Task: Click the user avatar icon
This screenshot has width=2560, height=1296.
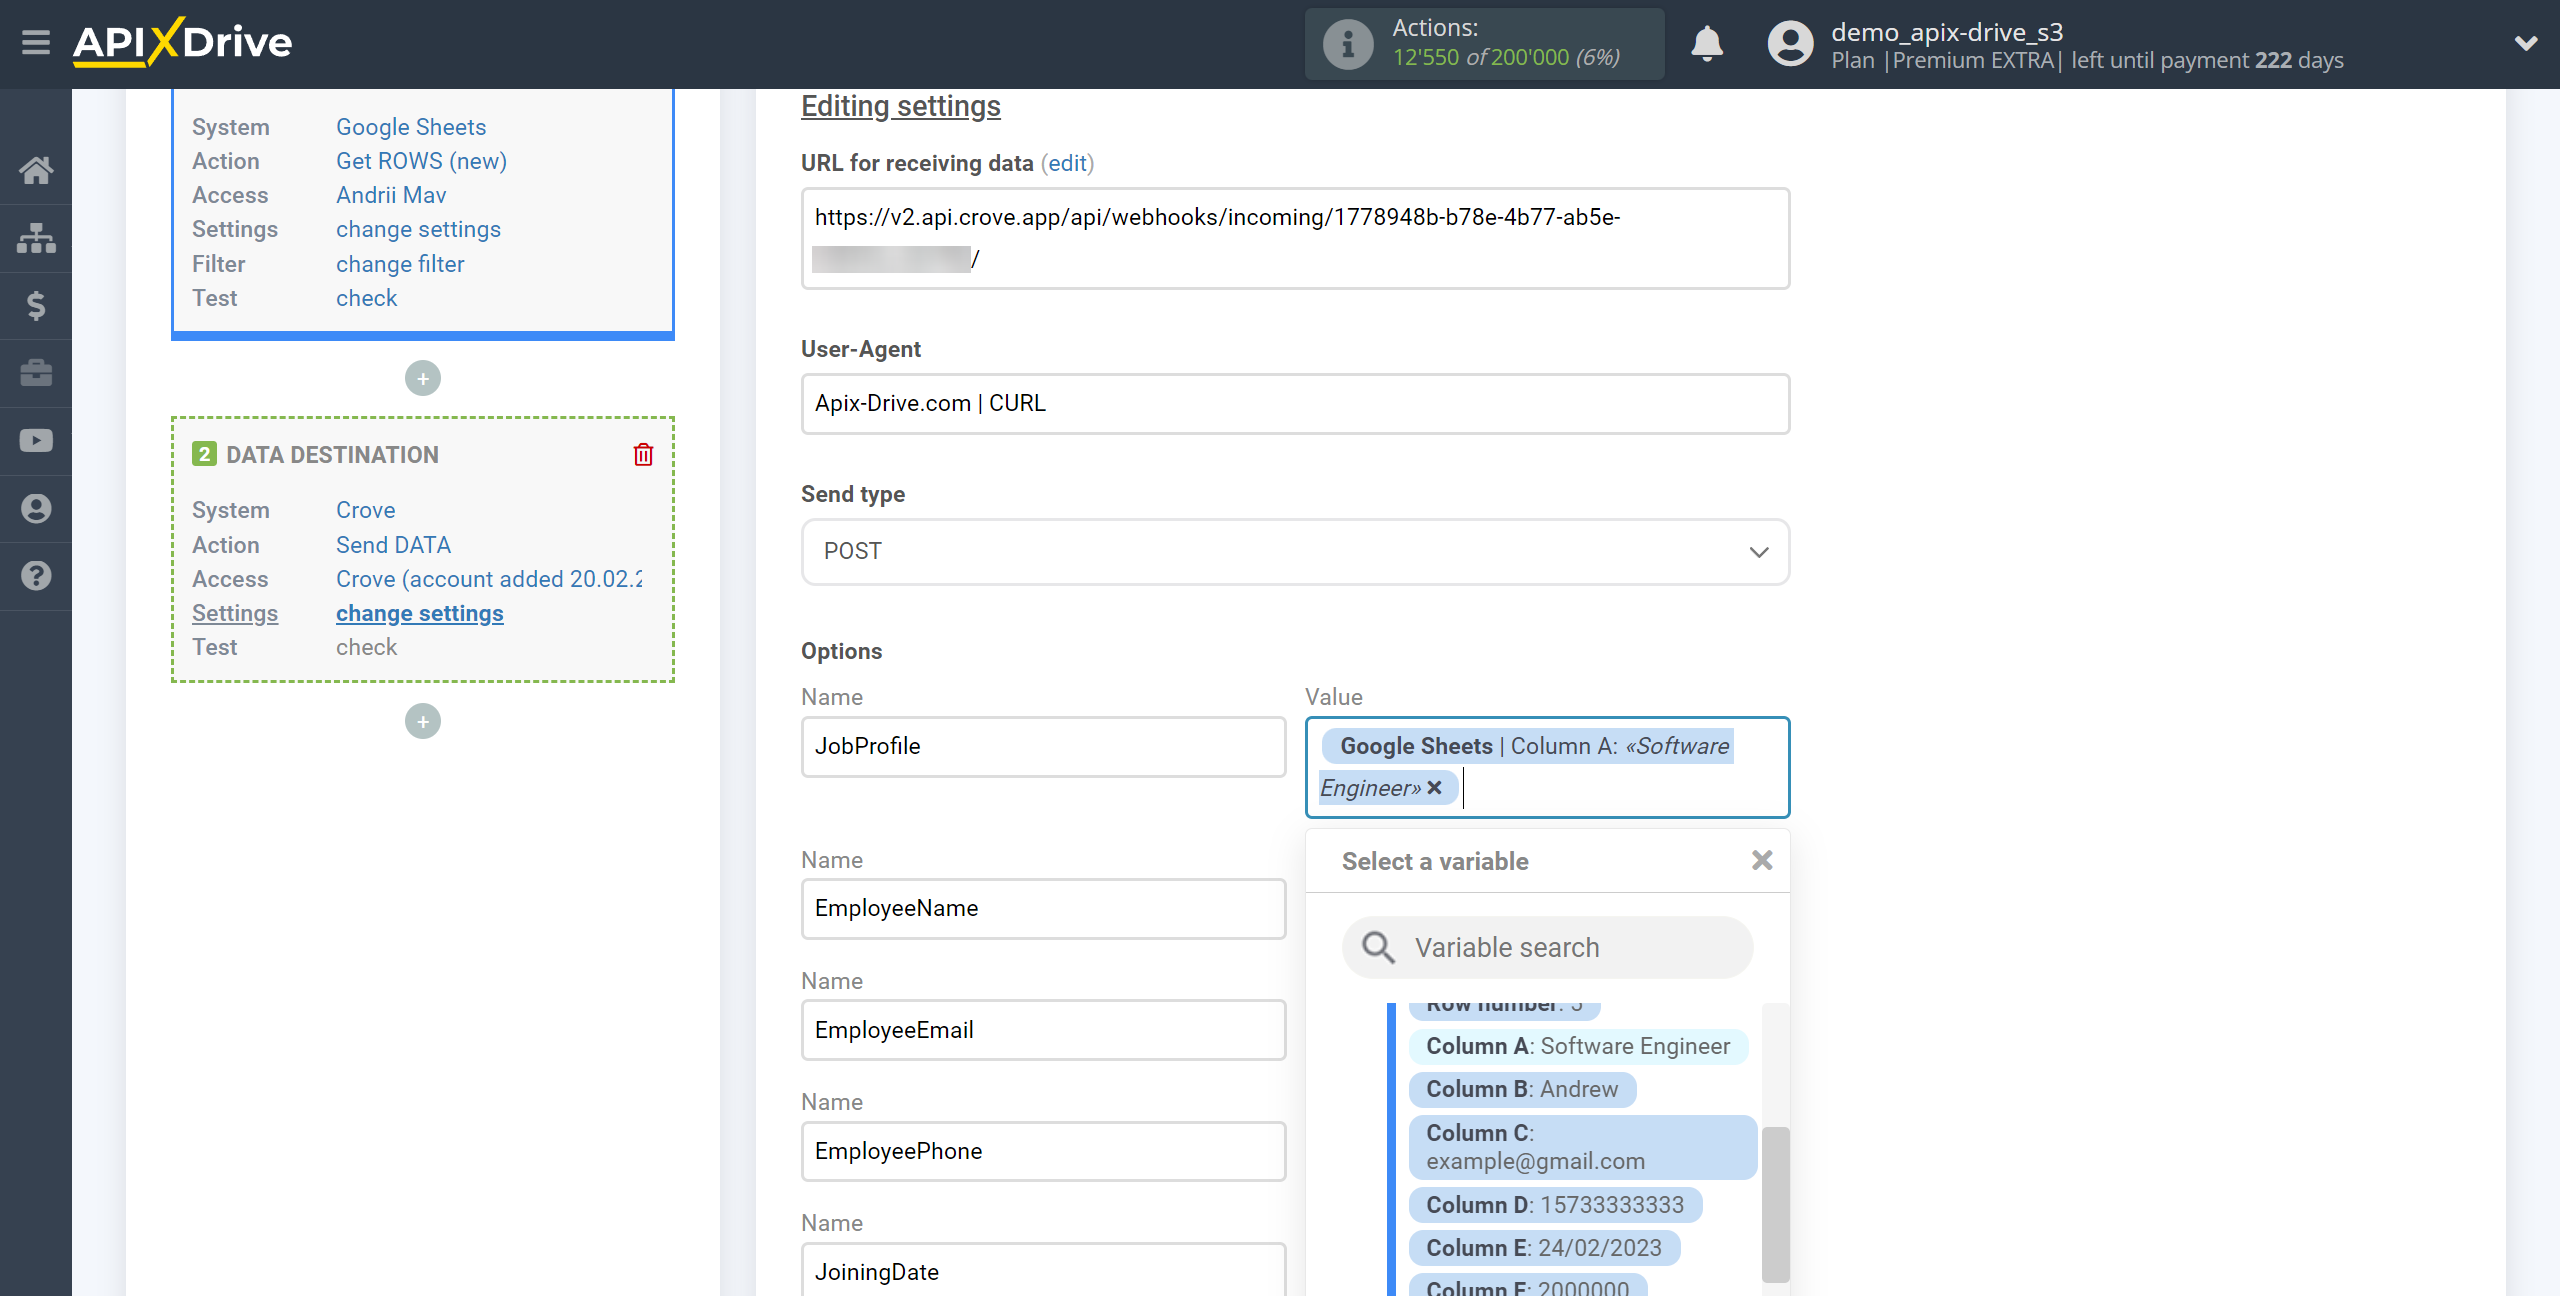Action: pos(1790,44)
